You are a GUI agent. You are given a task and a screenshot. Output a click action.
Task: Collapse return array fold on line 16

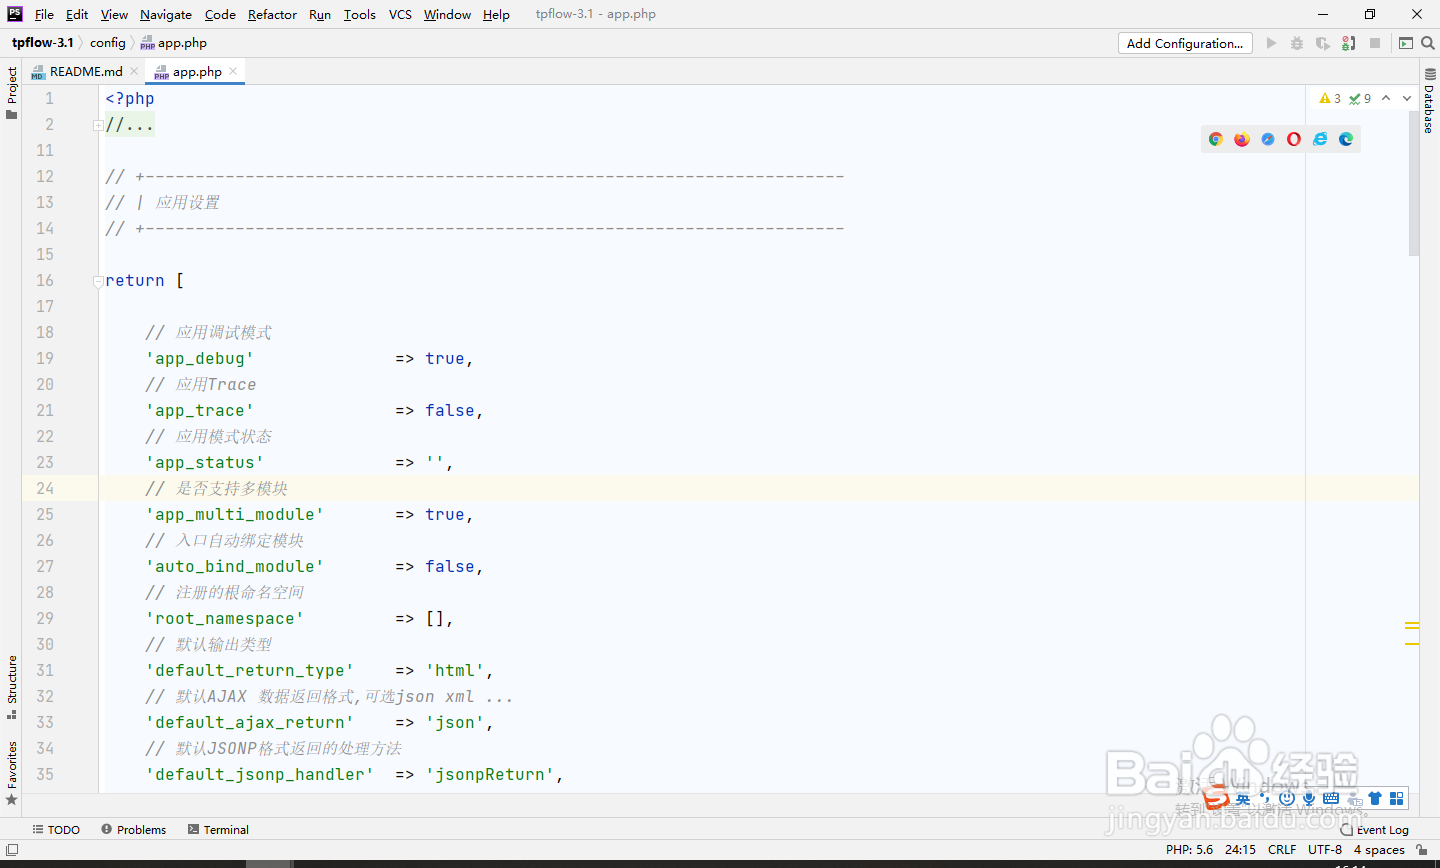(x=98, y=281)
